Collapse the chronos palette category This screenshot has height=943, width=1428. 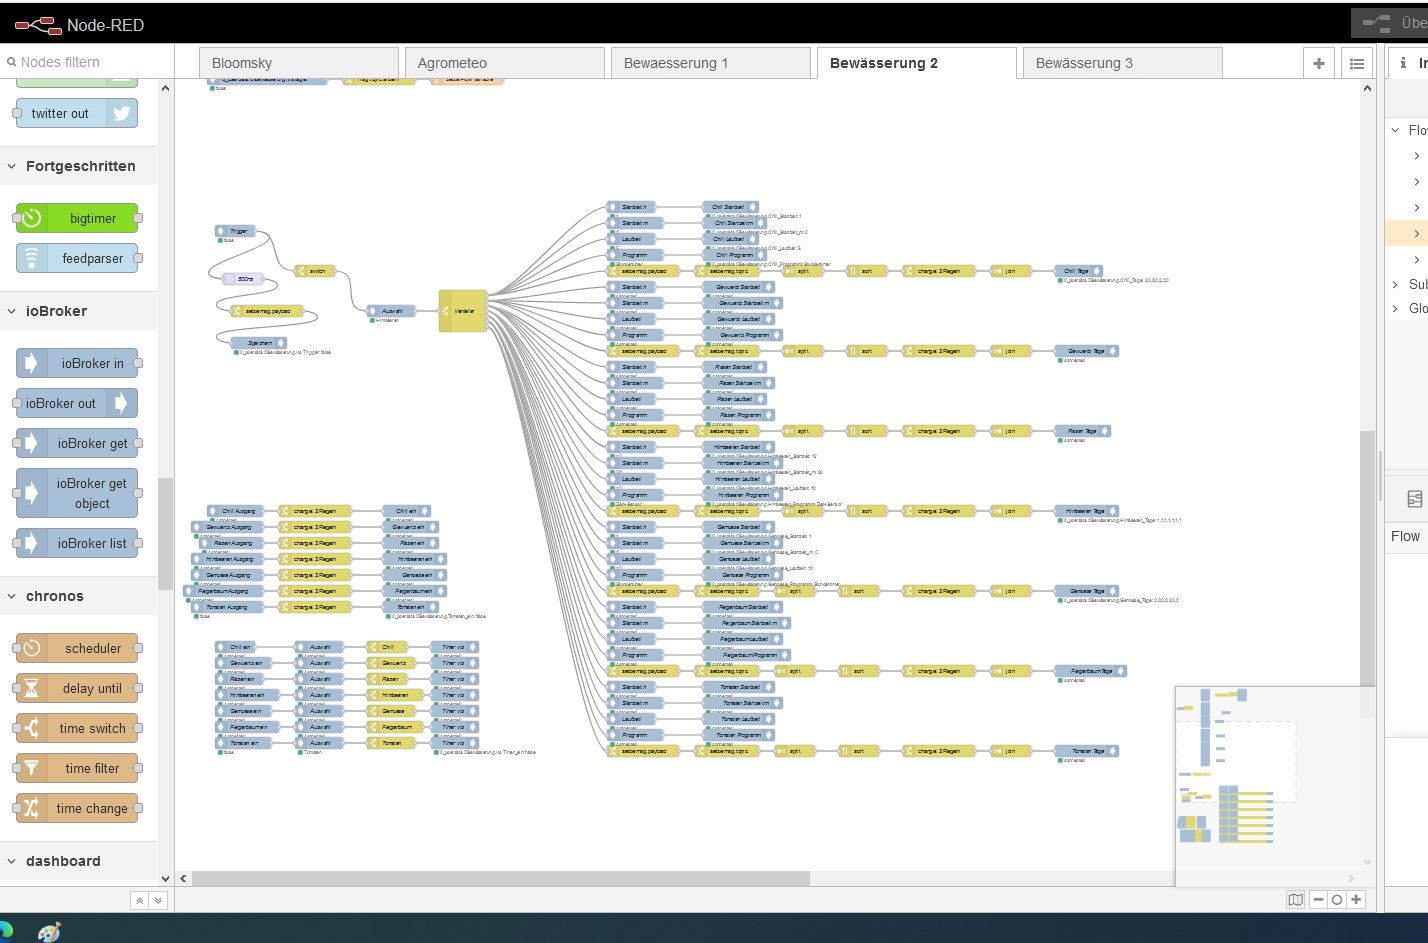(79, 596)
